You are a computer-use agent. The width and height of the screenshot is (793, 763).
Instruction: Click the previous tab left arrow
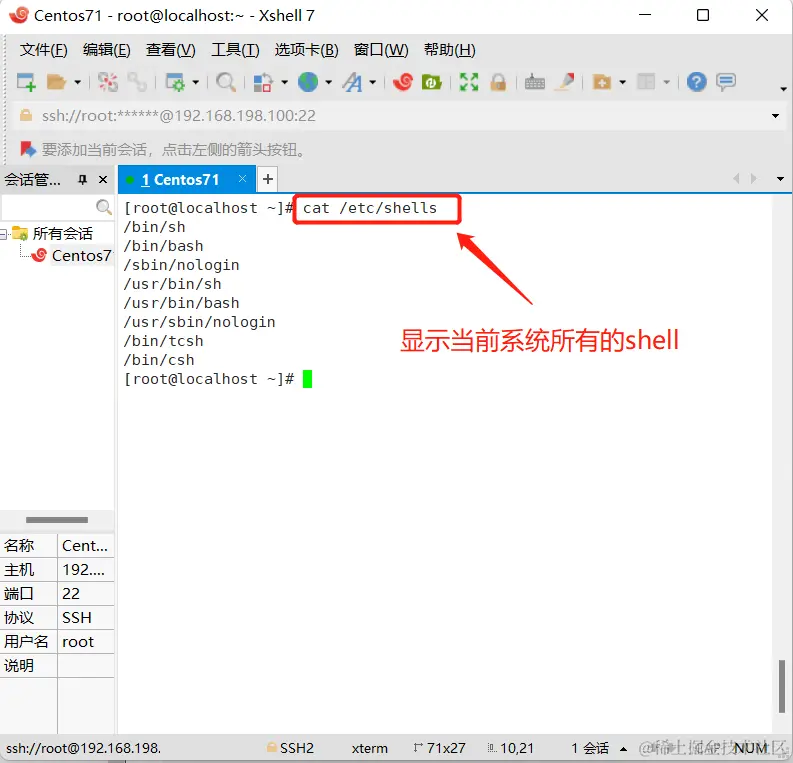(736, 178)
